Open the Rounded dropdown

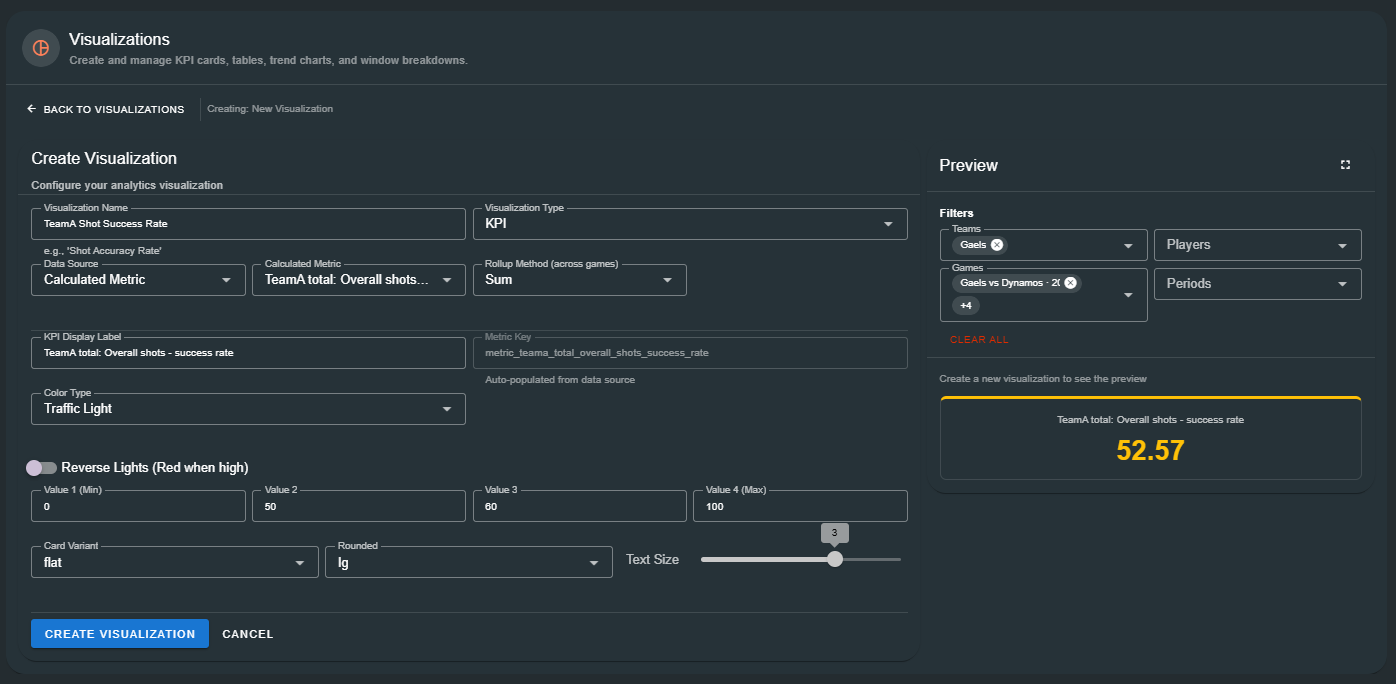click(469, 562)
